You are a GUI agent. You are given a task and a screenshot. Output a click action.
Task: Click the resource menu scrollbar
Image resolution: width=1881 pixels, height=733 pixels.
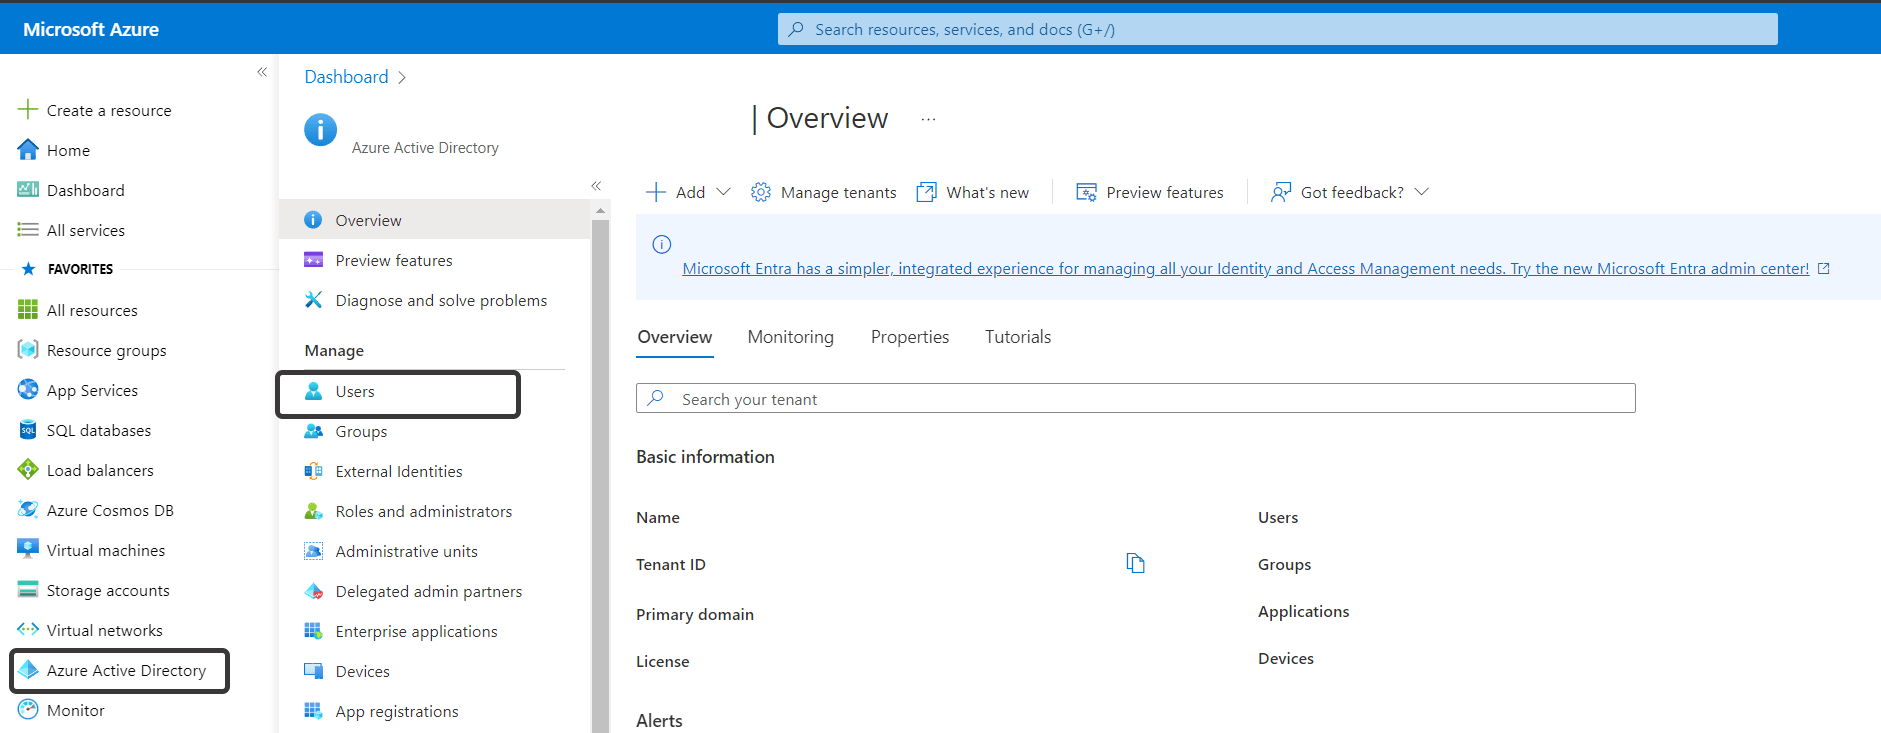[600, 475]
